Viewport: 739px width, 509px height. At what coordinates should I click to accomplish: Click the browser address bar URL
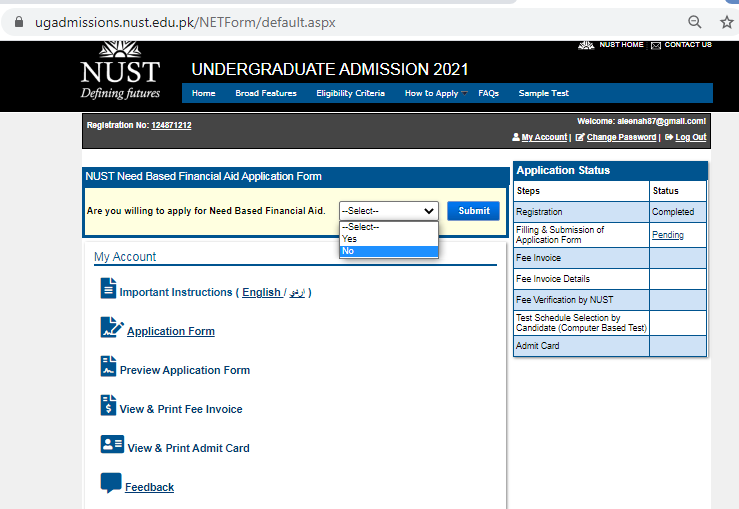click(185, 22)
